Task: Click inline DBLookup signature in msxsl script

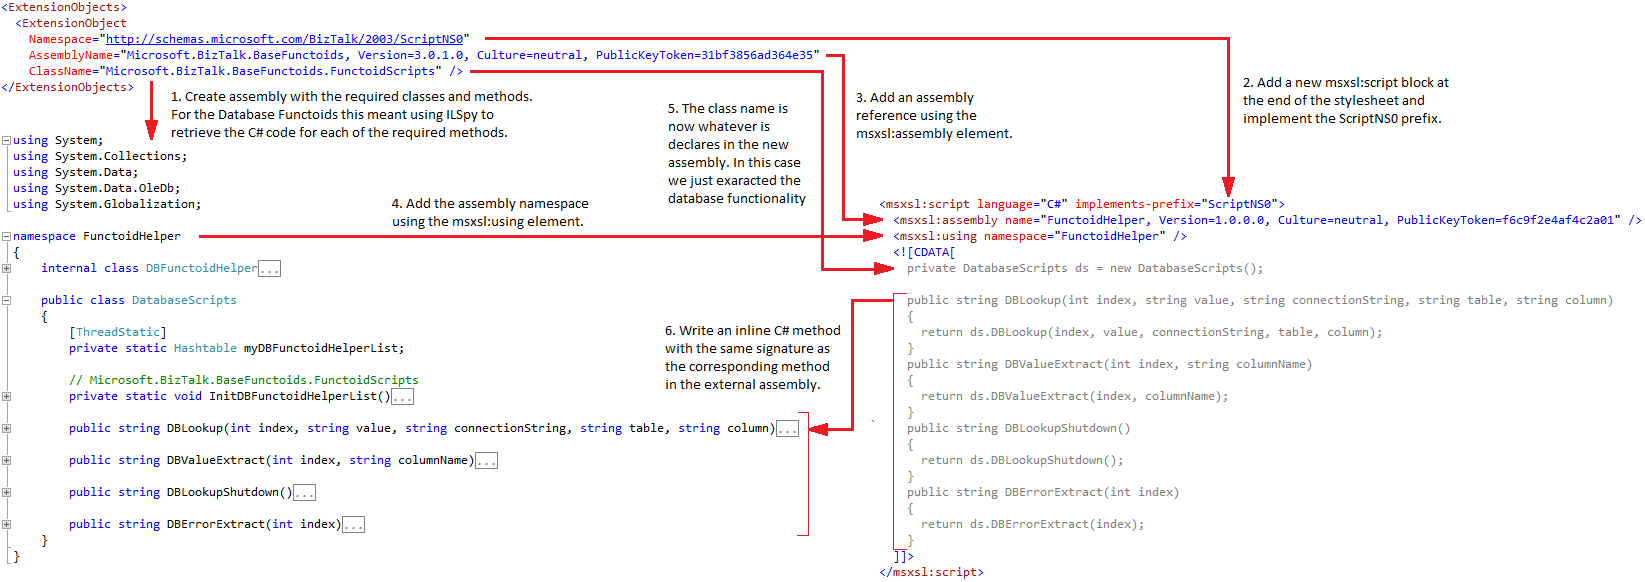Action: (x=1260, y=300)
